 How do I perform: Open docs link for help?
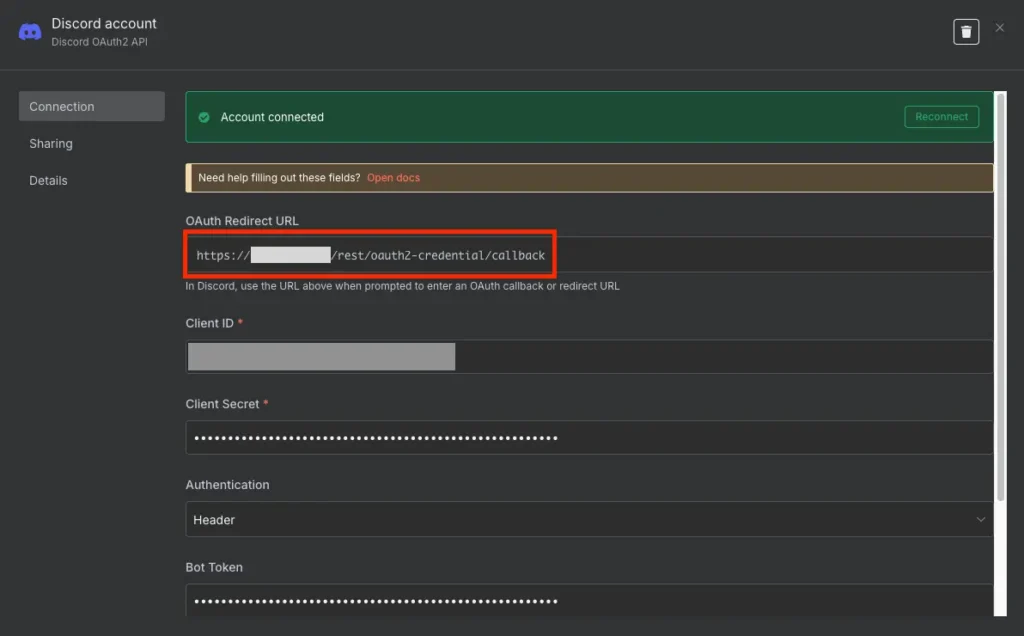393,178
